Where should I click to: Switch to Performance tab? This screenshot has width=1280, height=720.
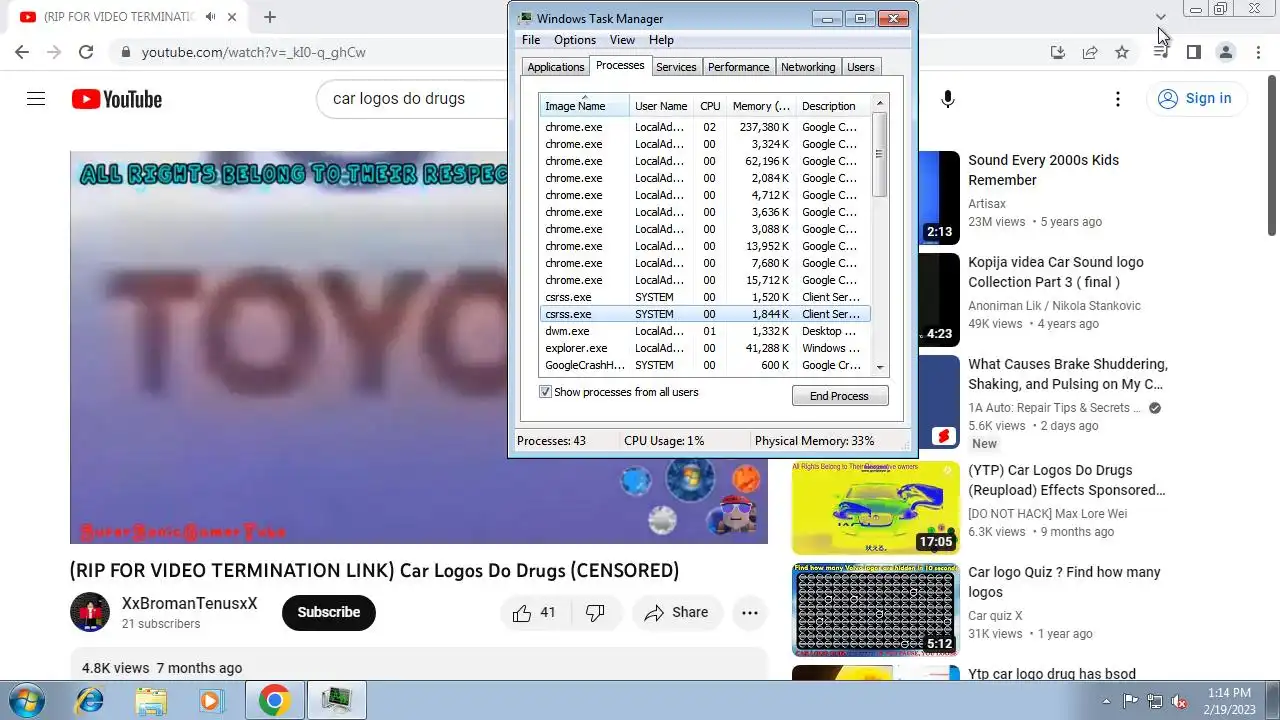point(739,67)
